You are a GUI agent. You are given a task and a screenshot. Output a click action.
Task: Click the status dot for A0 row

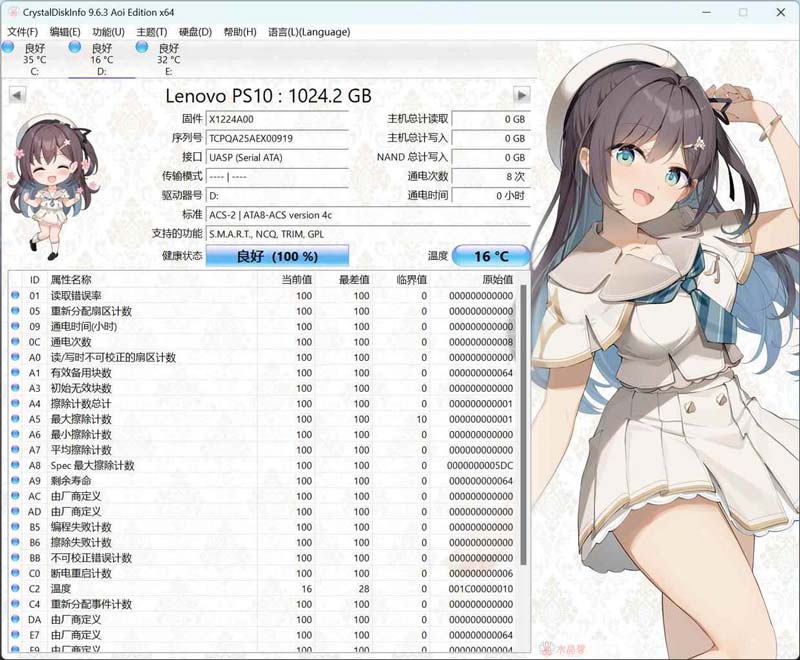[15, 357]
